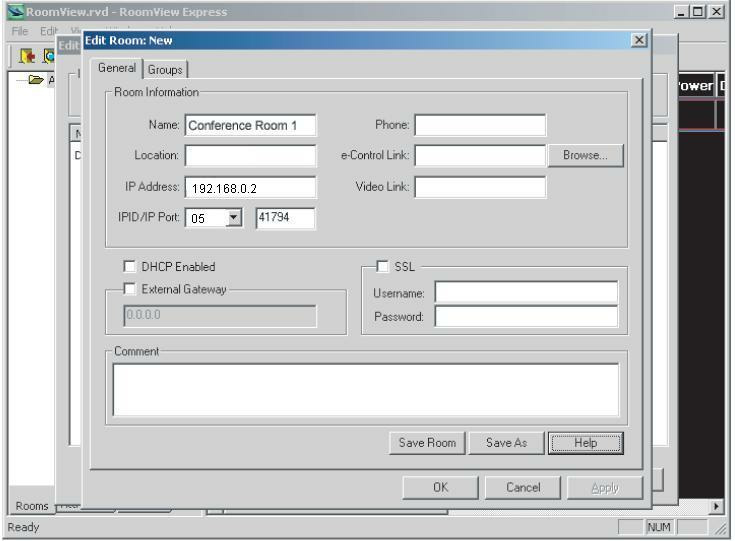The height and width of the screenshot is (541, 735).
Task: Open the File menu in RoomView Express
Action: [20, 31]
